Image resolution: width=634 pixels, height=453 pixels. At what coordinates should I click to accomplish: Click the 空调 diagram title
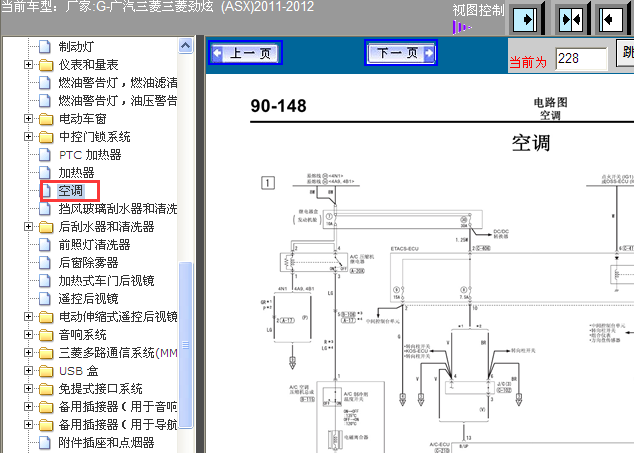[531, 143]
